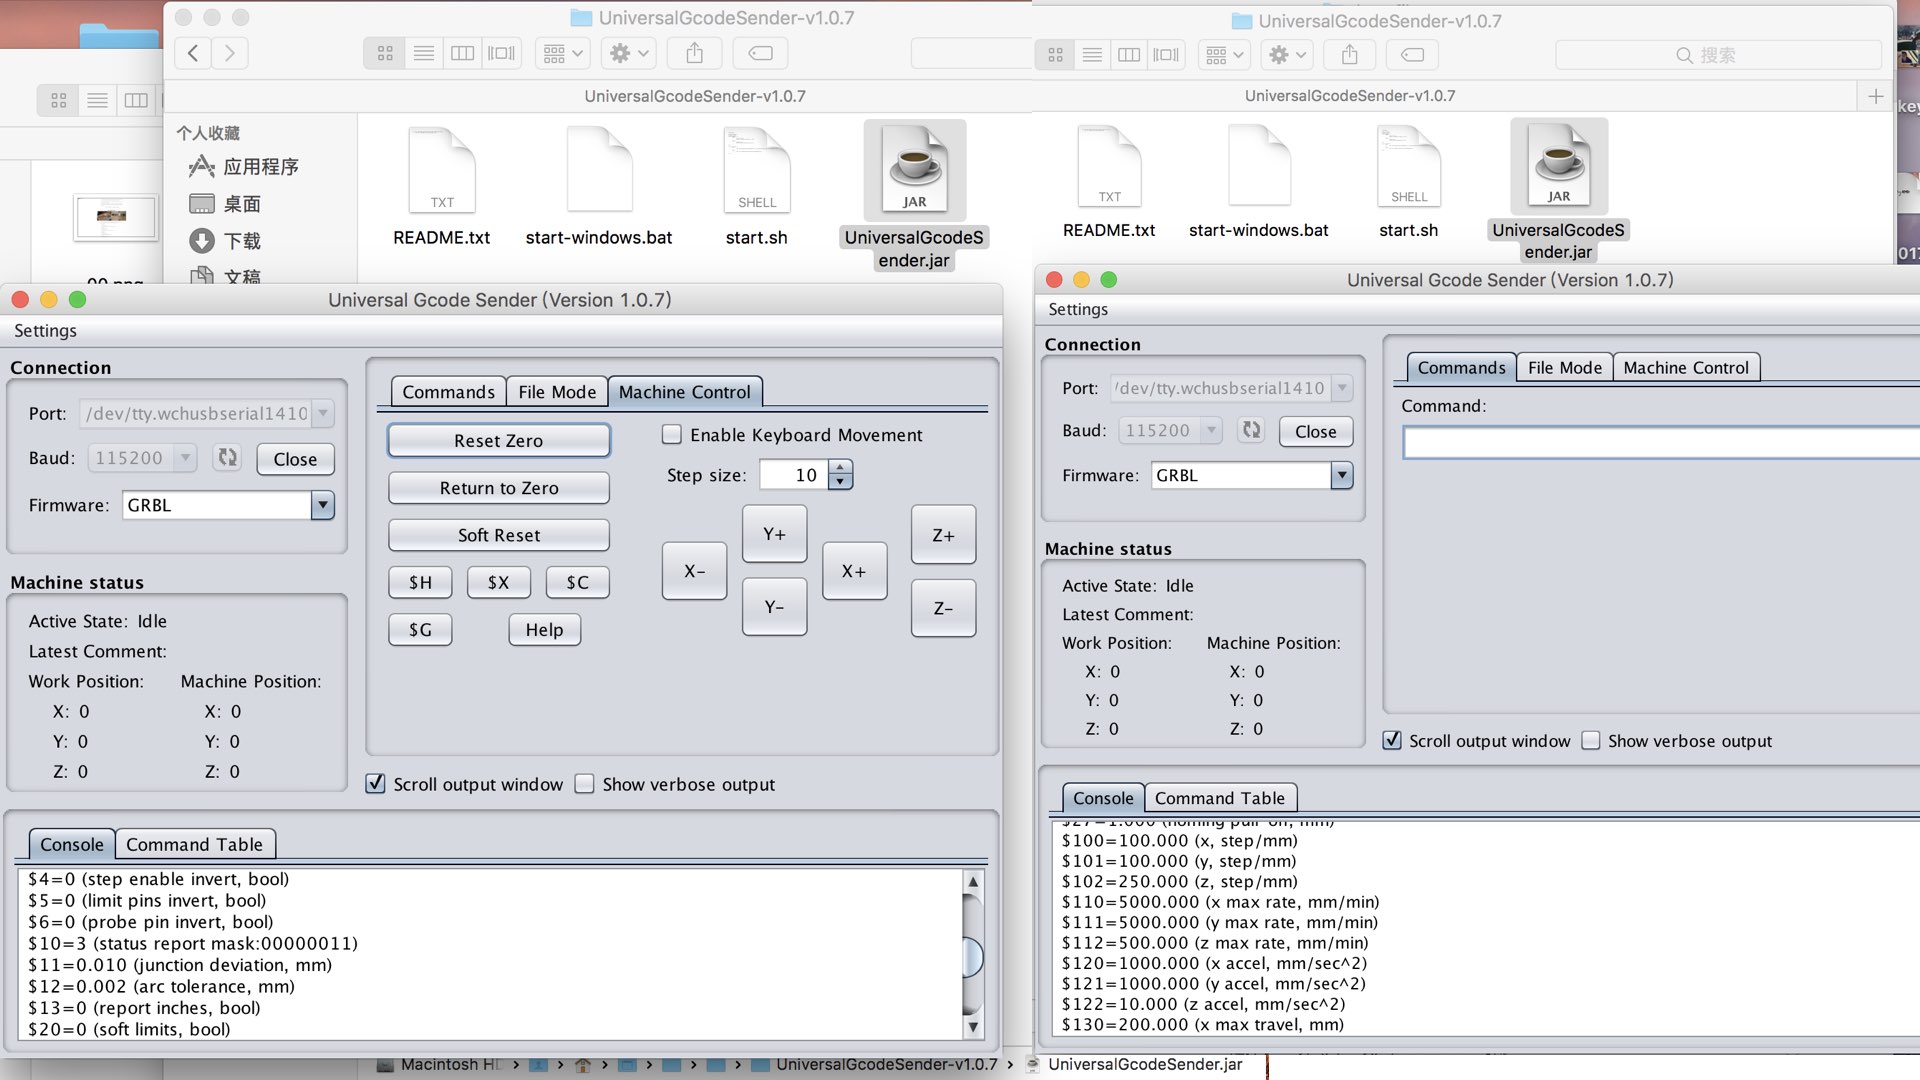Screen dimensions: 1920x1080
Task: Click Soft Reset button
Action: click(x=498, y=535)
